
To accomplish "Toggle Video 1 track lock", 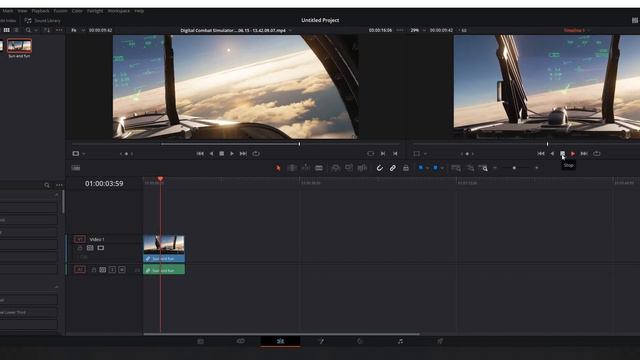I will pos(80,248).
